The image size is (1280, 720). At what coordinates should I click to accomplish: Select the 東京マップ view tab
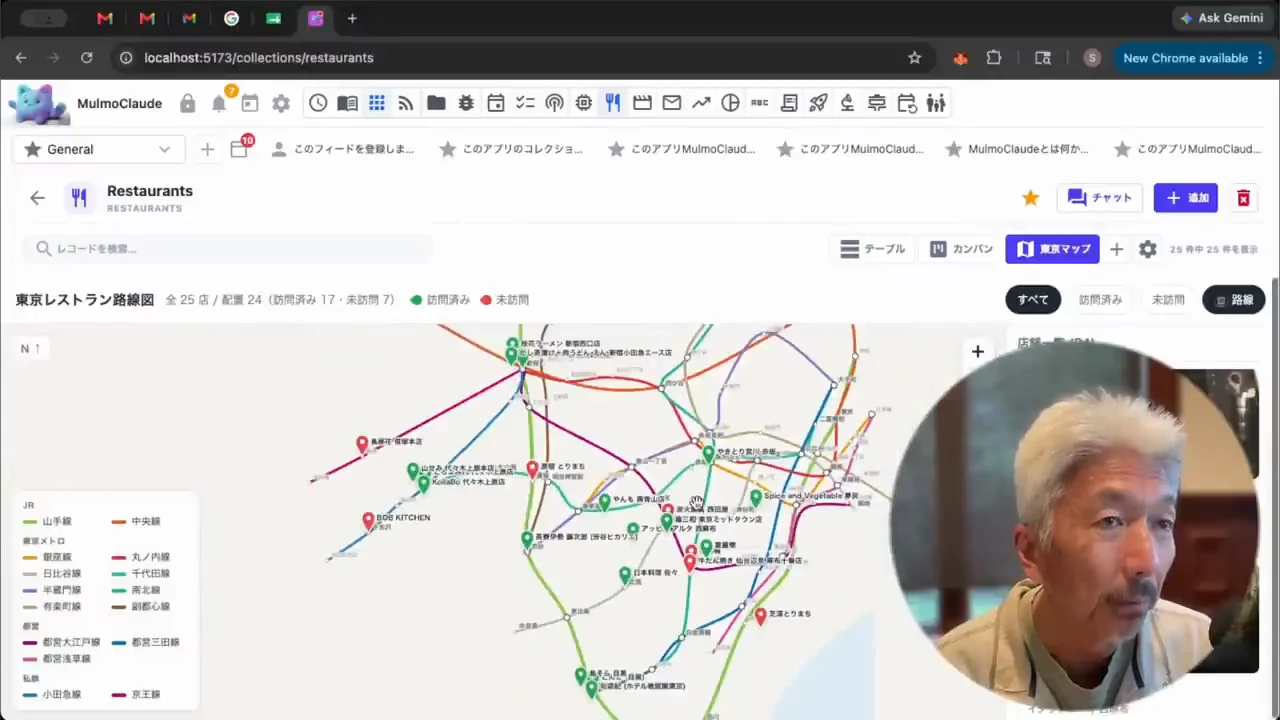coord(1053,249)
